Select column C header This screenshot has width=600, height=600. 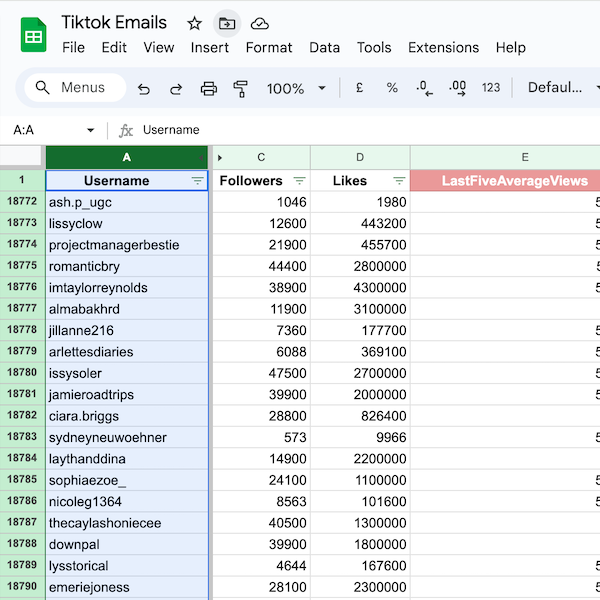(261, 157)
